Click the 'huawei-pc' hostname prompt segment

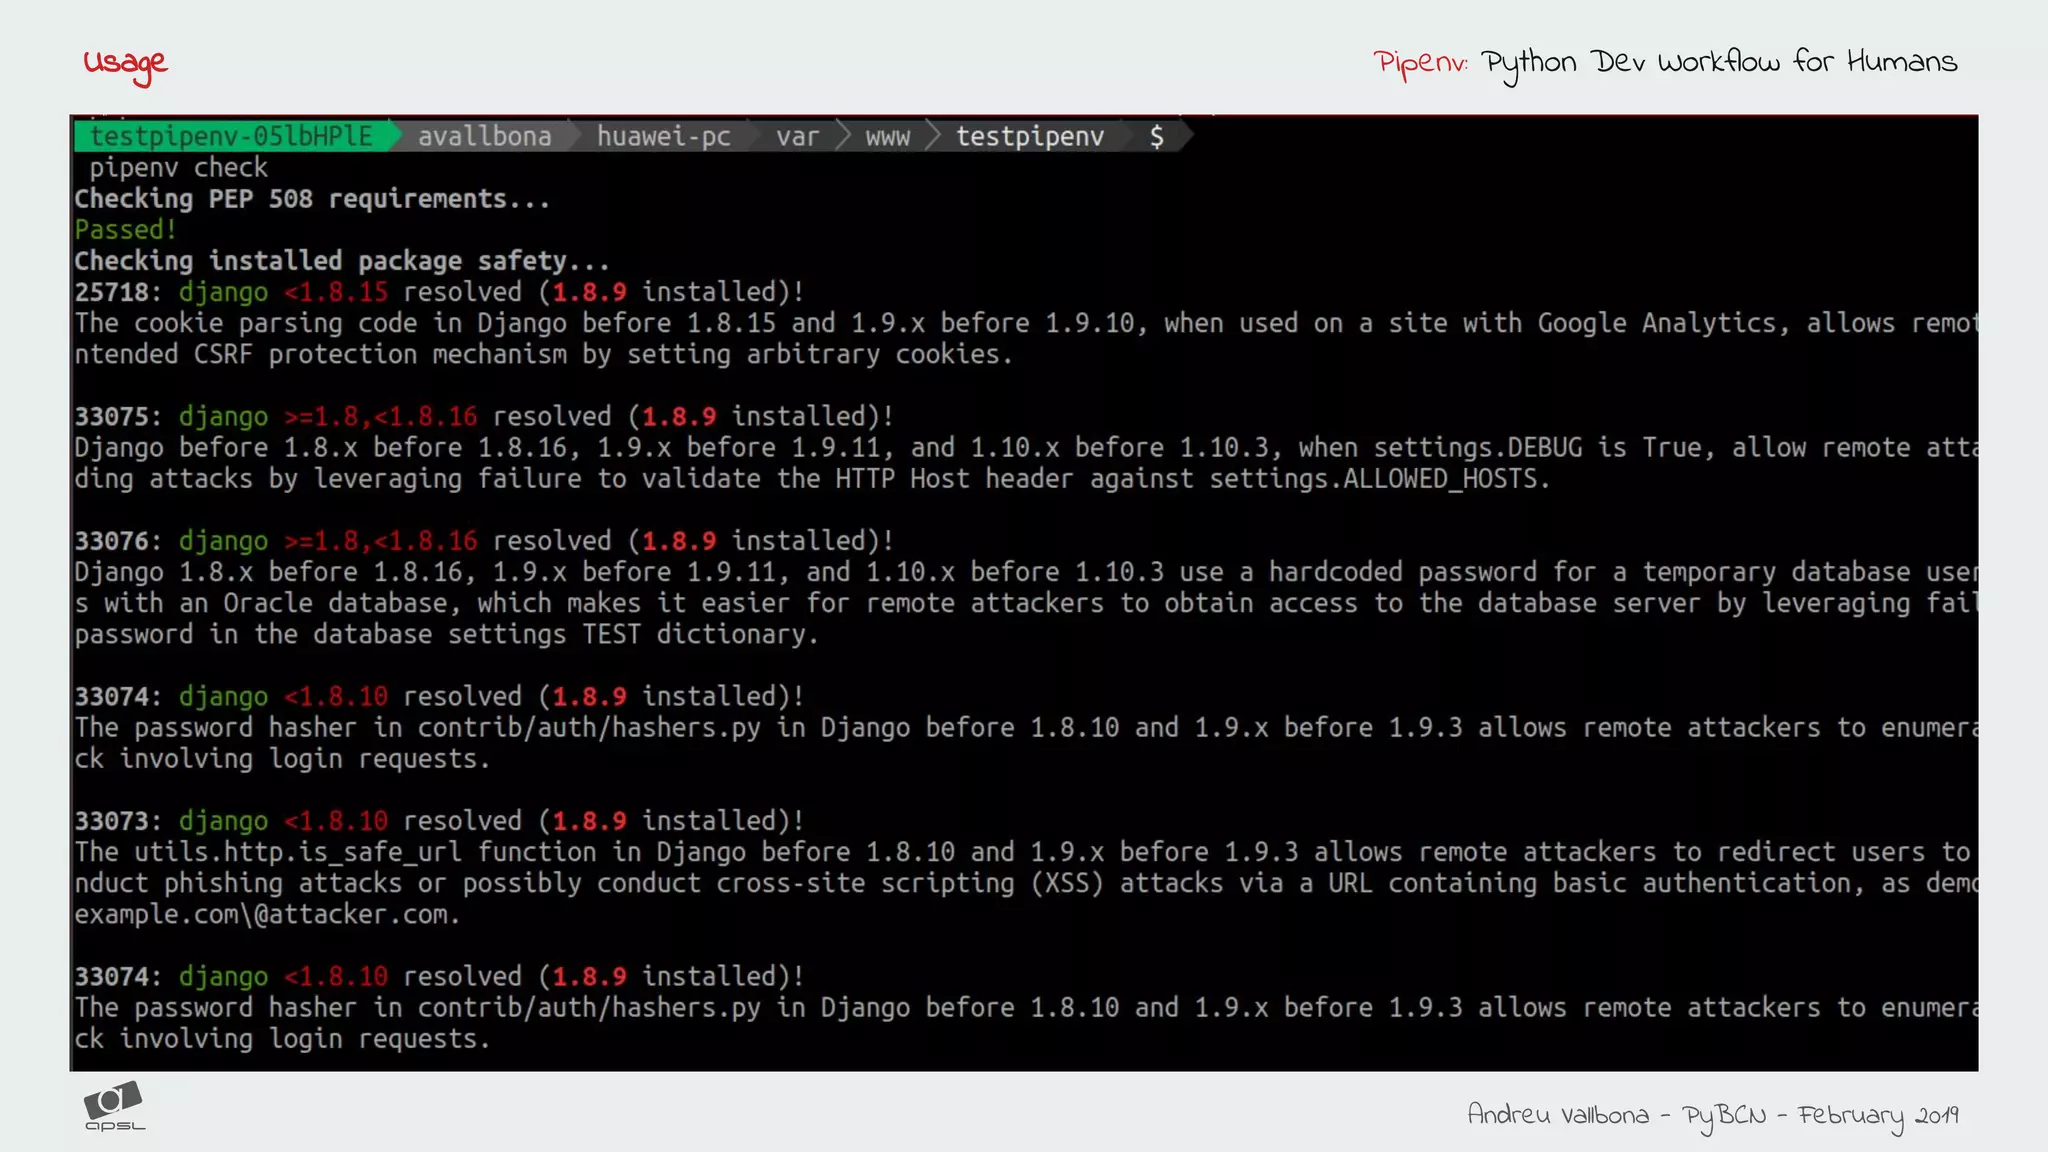[x=664, y=136]
